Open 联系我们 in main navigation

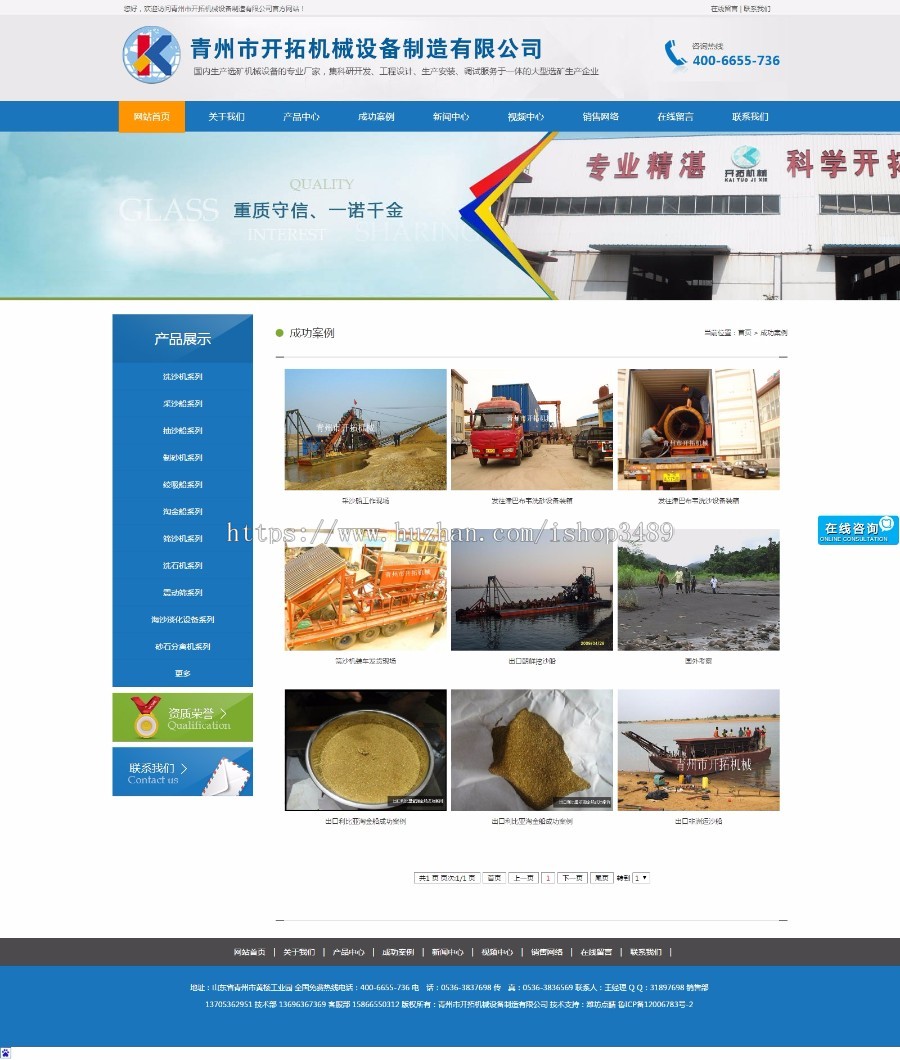[x=750, y=117]
